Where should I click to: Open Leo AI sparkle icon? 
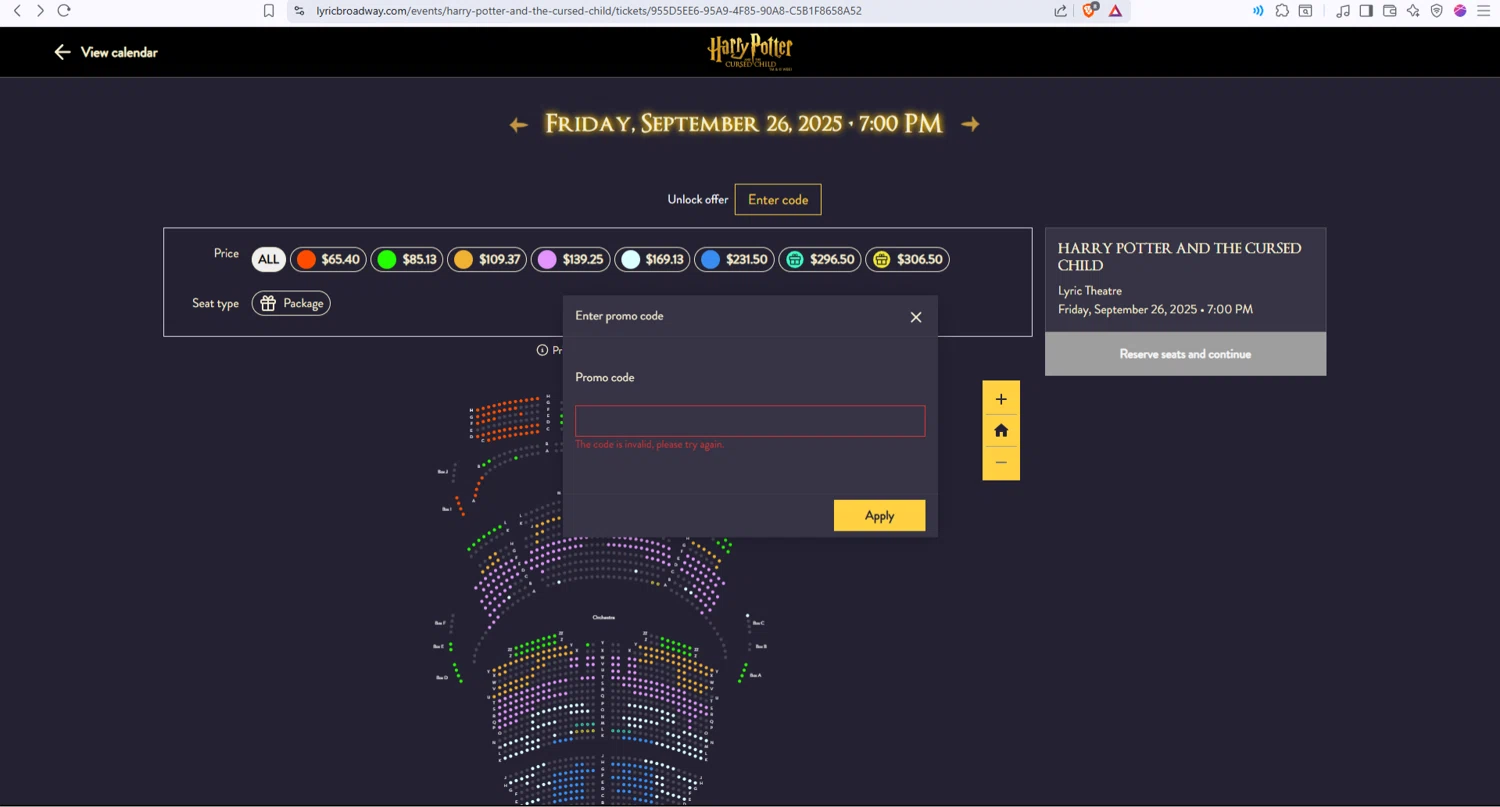point(1413,11)
